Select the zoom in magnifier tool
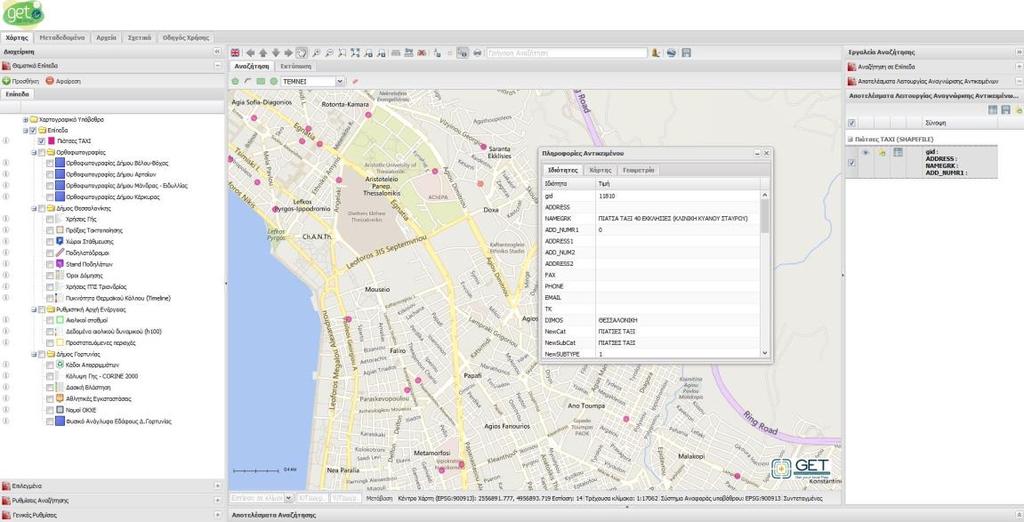Image resolution: width=1024 pixels, height=522 pixels. [316, 53]
